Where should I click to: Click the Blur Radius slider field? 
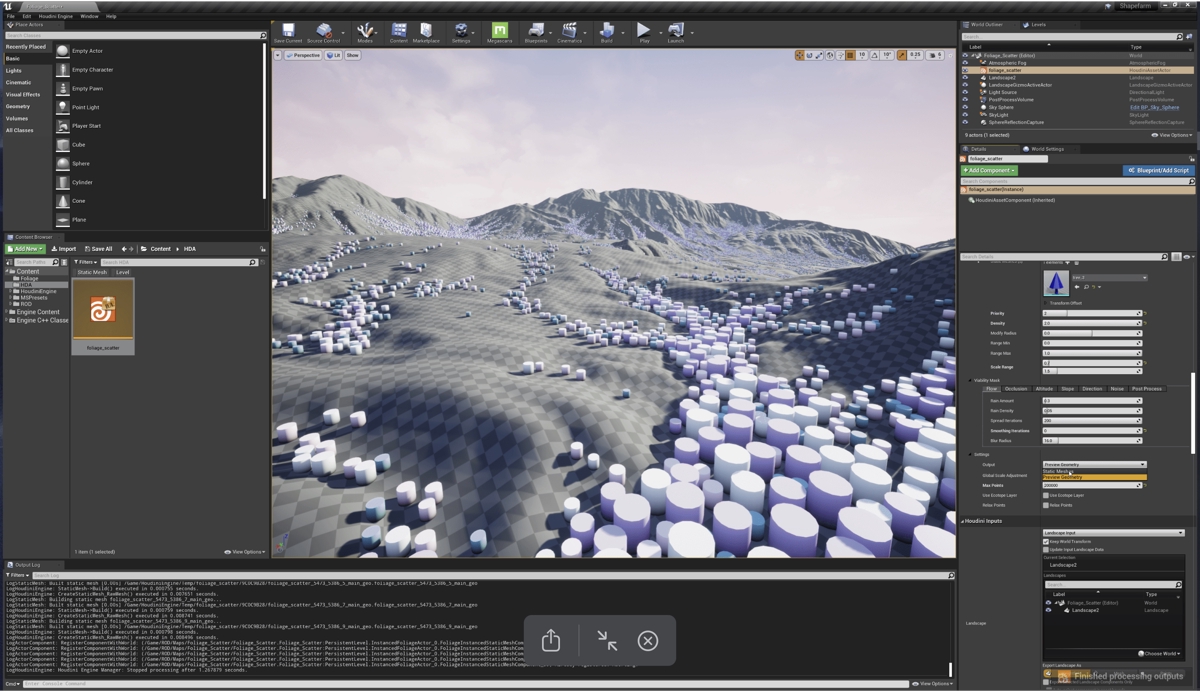point(1092,440)
